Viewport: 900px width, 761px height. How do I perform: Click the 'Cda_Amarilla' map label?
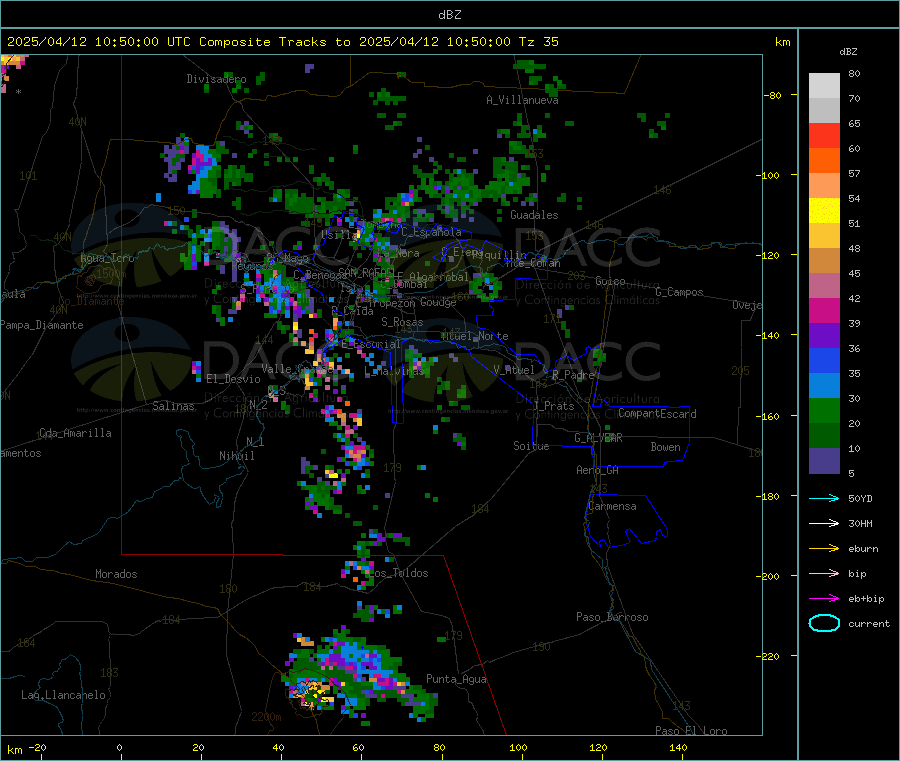coord(75,433)
